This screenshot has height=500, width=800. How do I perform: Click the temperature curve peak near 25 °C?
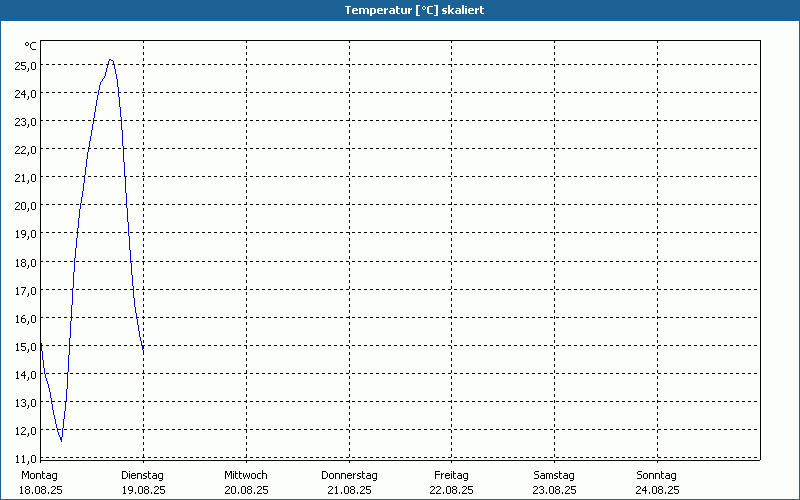click(x=111, y=60)
